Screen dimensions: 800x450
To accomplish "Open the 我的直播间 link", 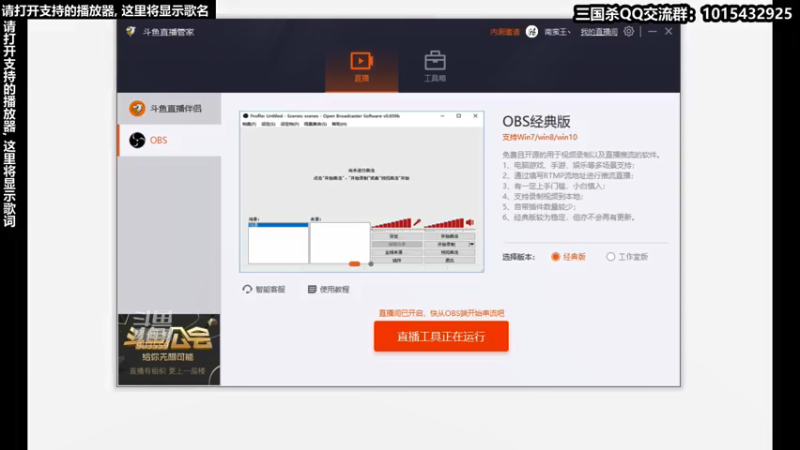I will (x=599, y=32).
